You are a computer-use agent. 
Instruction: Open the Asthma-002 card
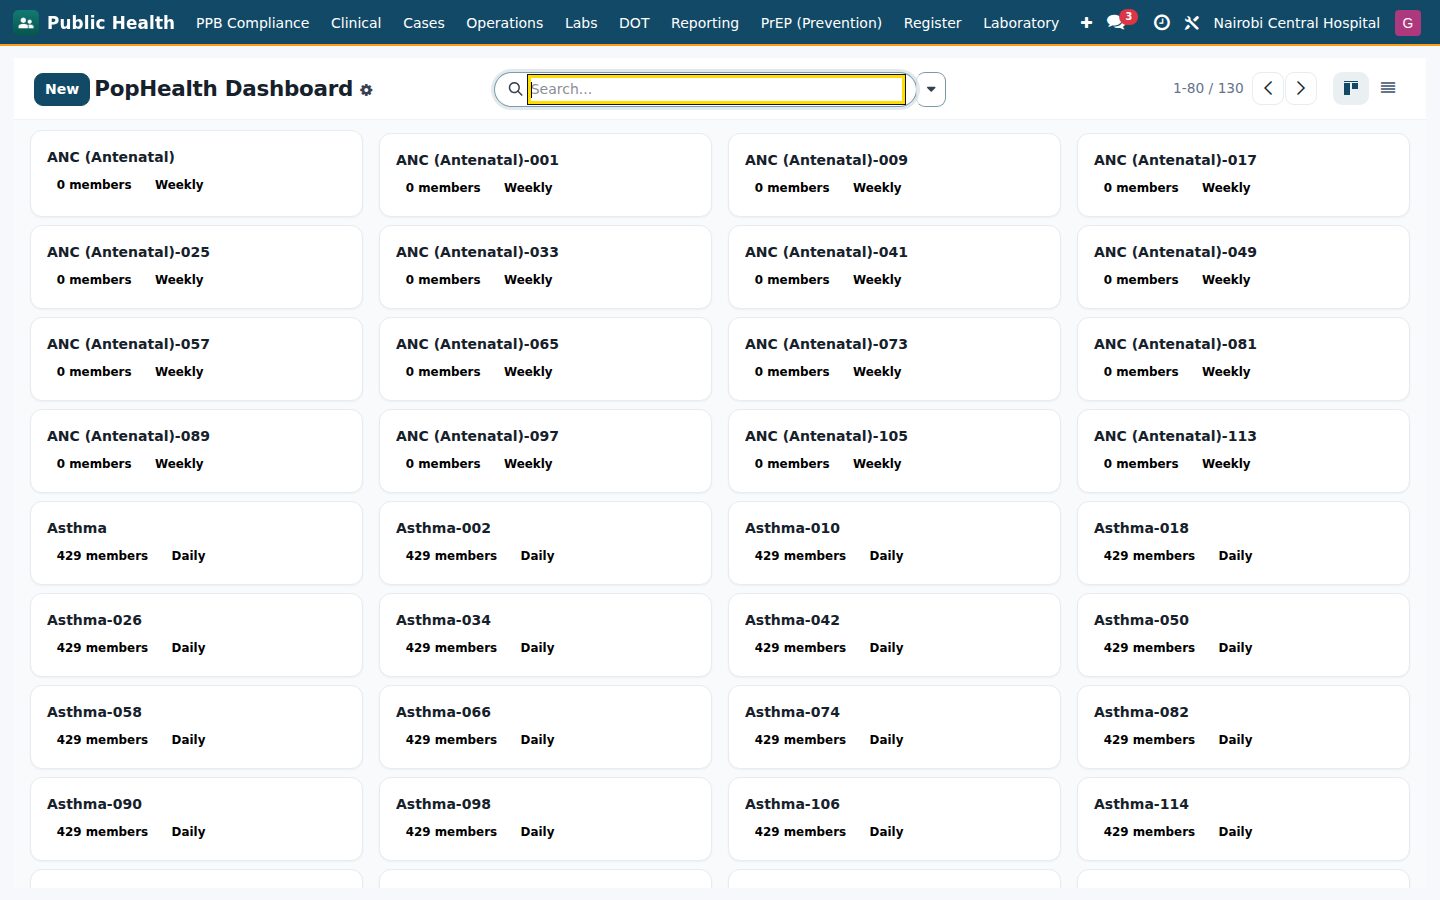click(545, 543)
